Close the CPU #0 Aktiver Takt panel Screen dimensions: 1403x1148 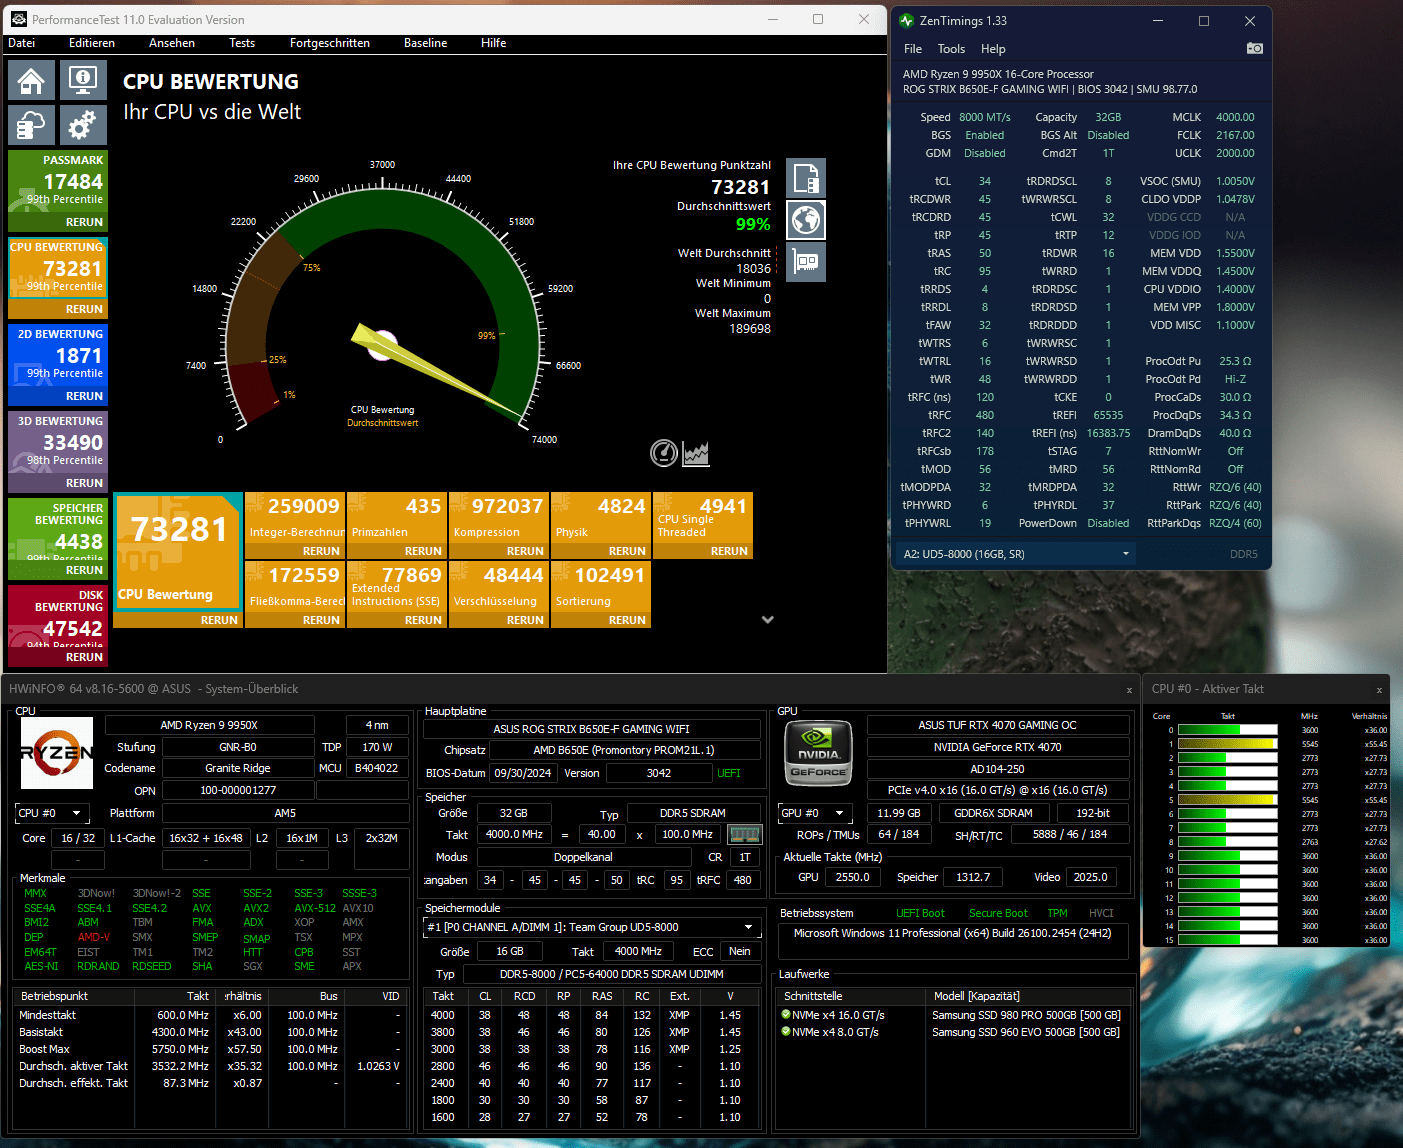pos(1379,690)
